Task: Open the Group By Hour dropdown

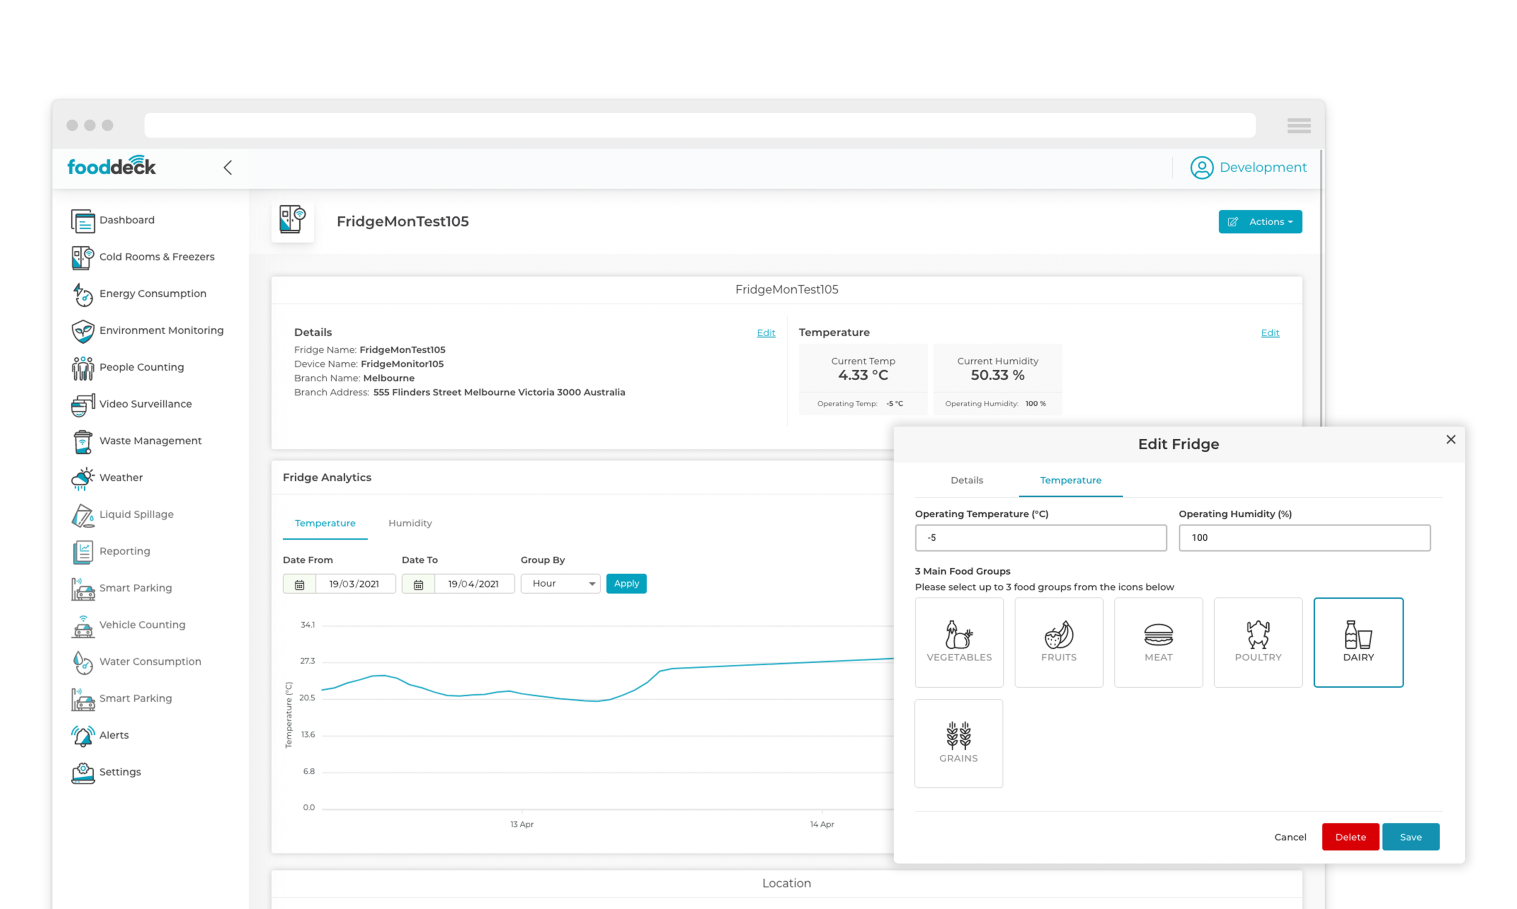Action: click(560, 584)
